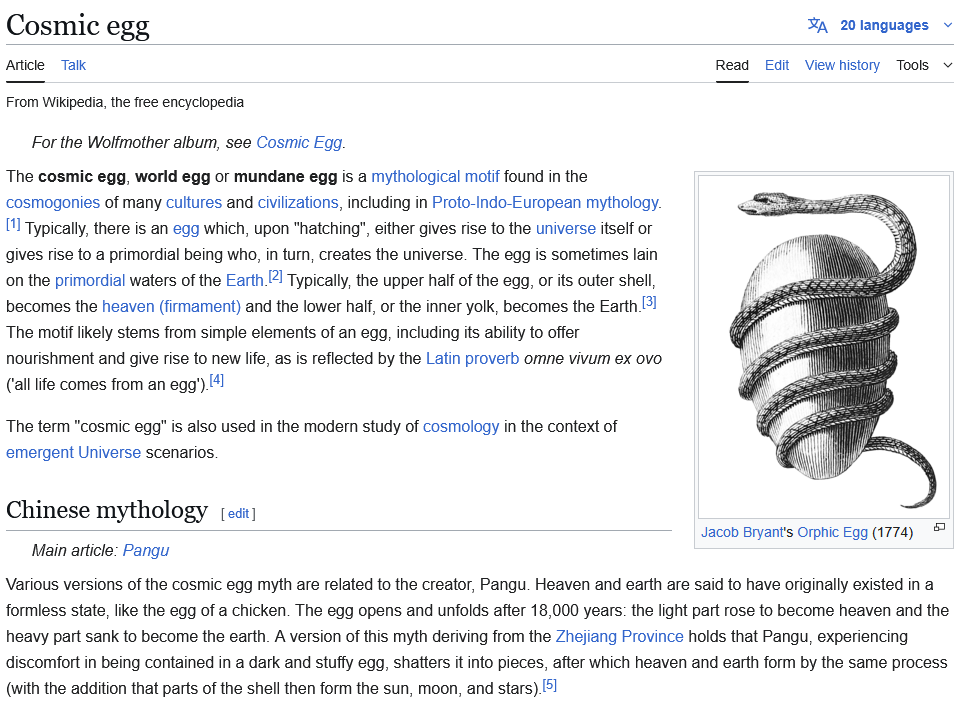Open the emergent Universe link
The width and height of the screenshot is (980, 718).
[x=74, y=452]
